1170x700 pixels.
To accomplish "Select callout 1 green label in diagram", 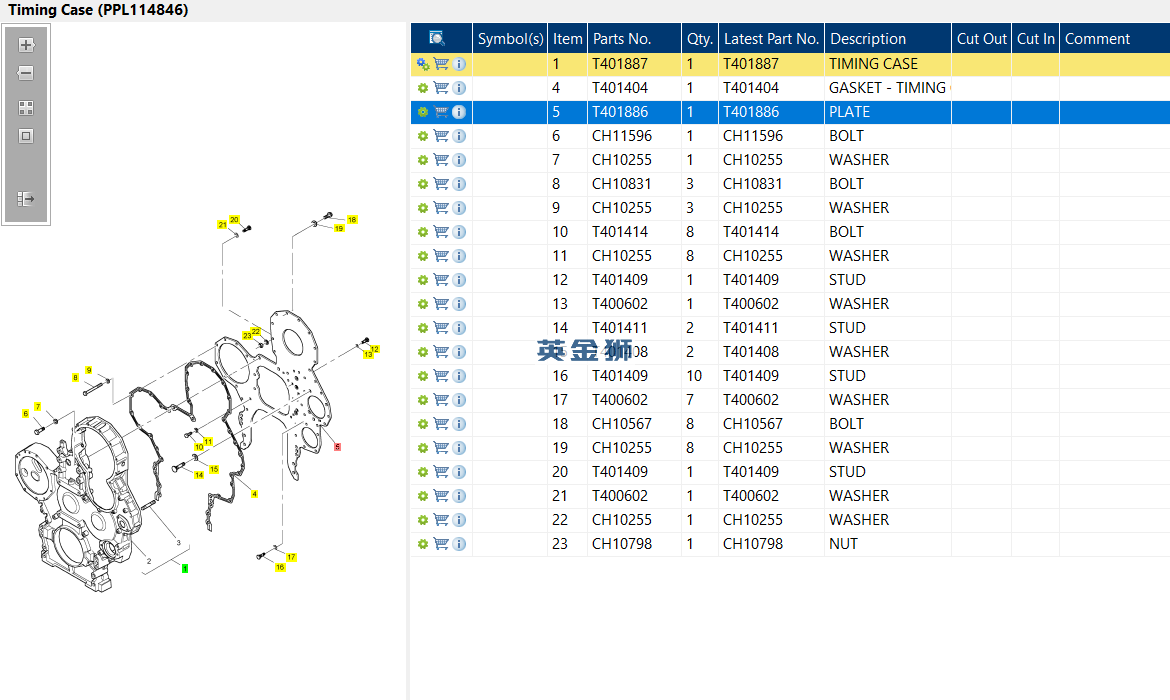I will 185,569.
